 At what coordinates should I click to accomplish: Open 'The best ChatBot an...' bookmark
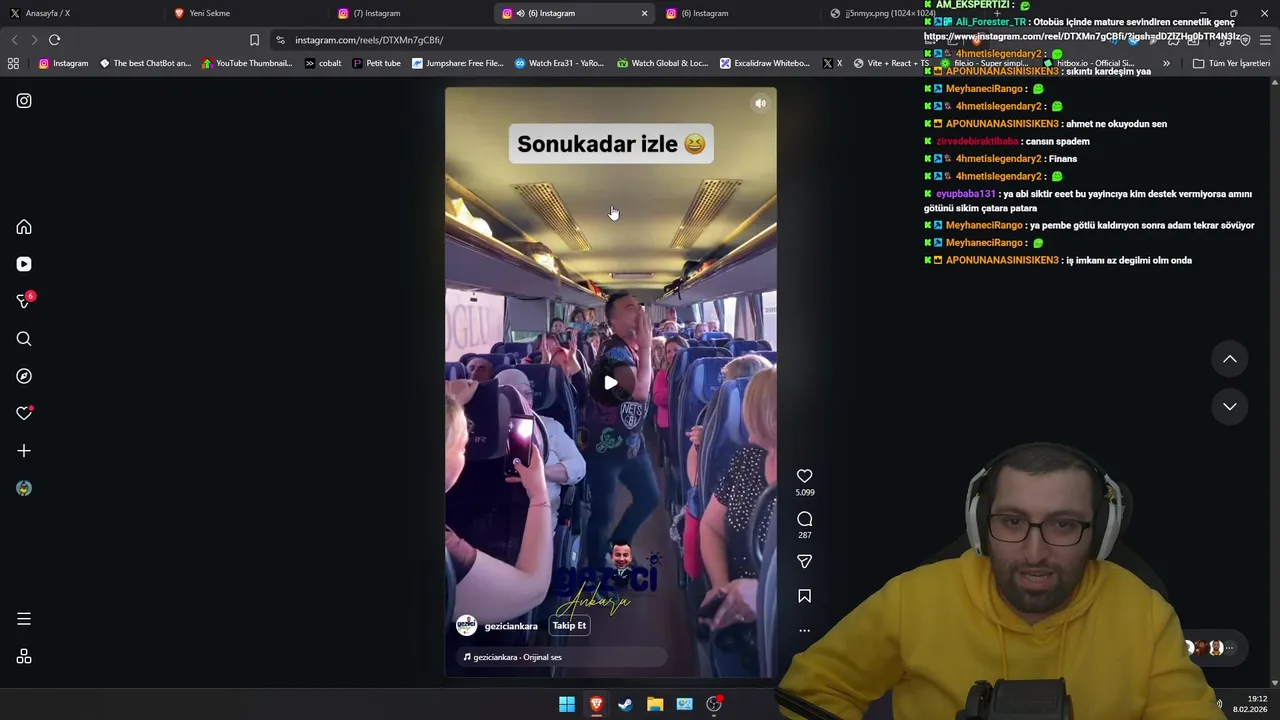coord(145,63)
